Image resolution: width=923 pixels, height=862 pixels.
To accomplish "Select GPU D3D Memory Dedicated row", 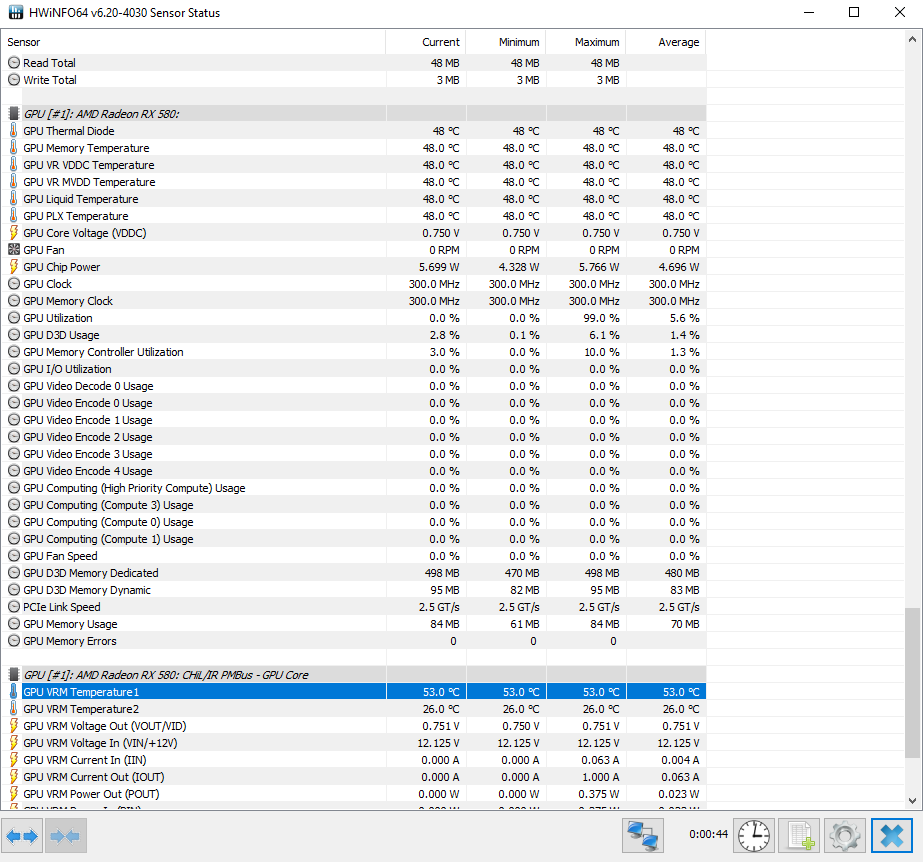I will 353,573.
